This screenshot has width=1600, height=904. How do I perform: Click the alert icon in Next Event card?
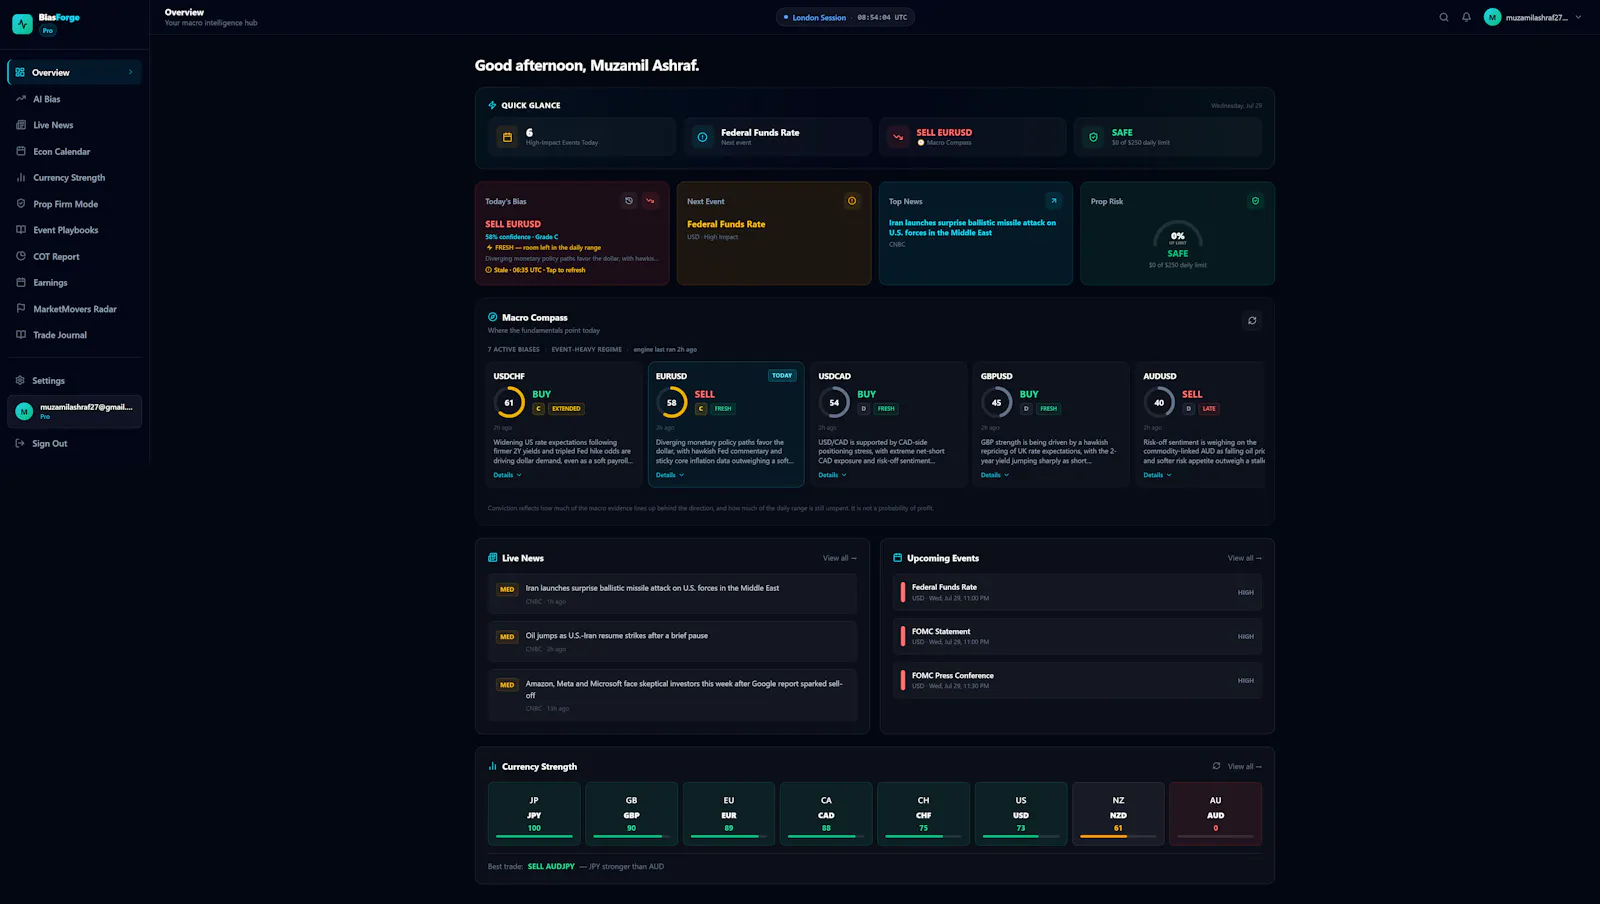pos(852,201)
